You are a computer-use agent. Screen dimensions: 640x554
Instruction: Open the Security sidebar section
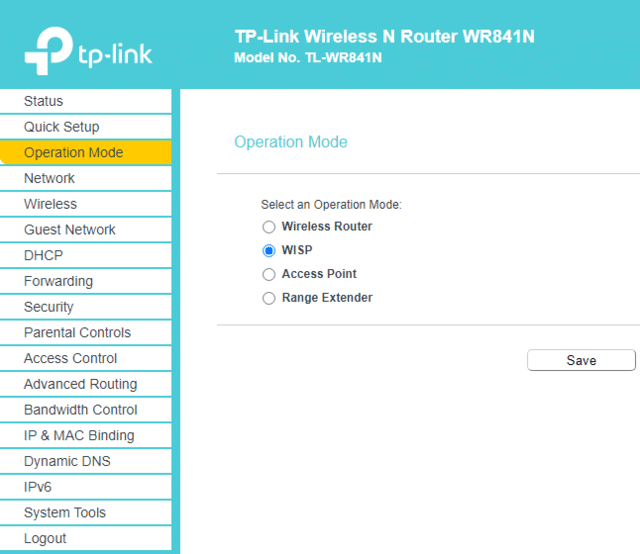pyautogui.click(x=85, y=307)
